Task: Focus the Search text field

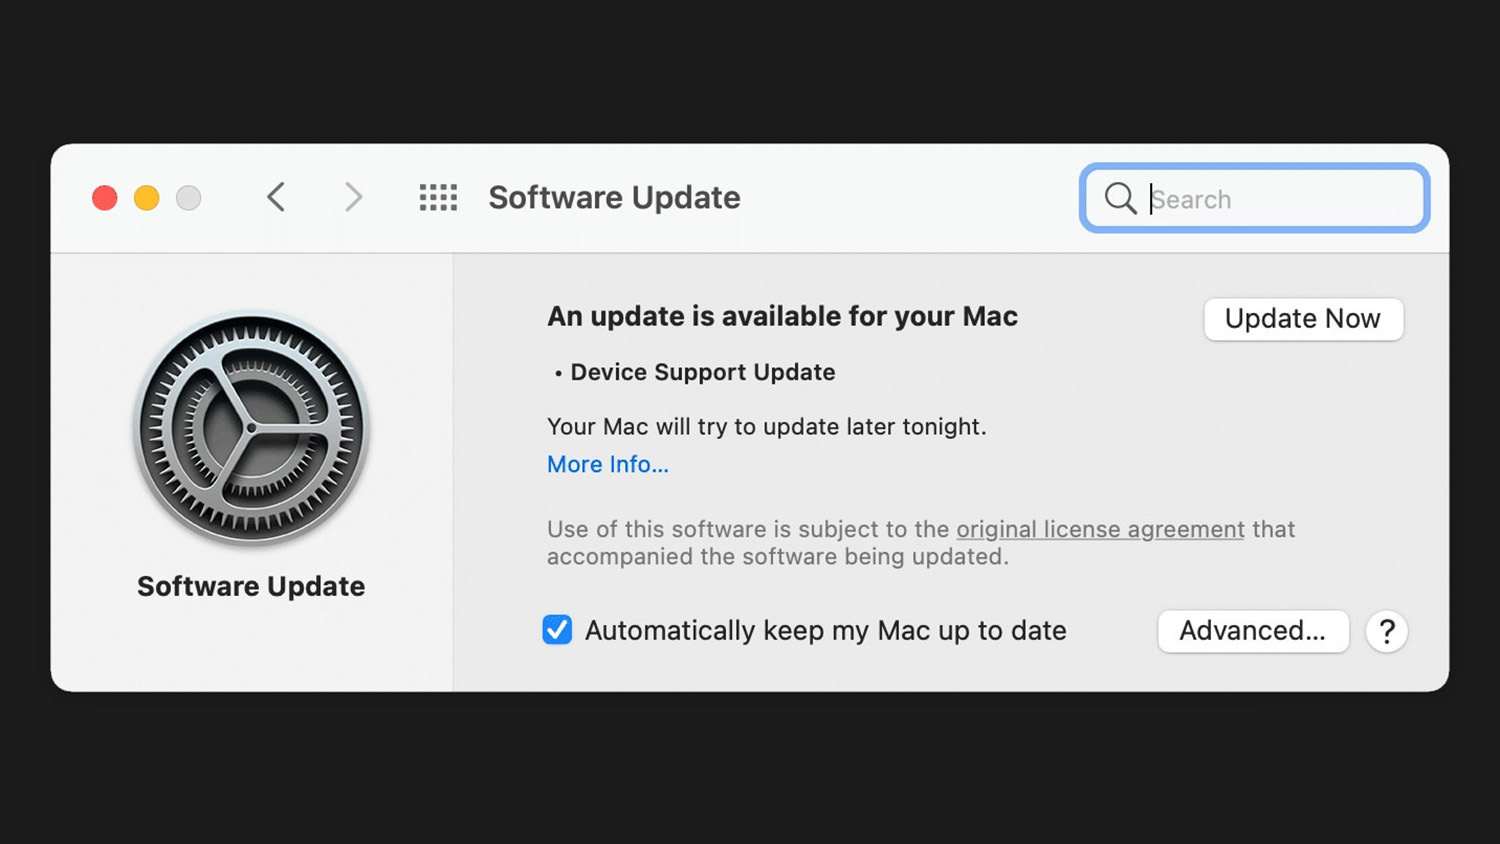Action: coord(1255,198)
